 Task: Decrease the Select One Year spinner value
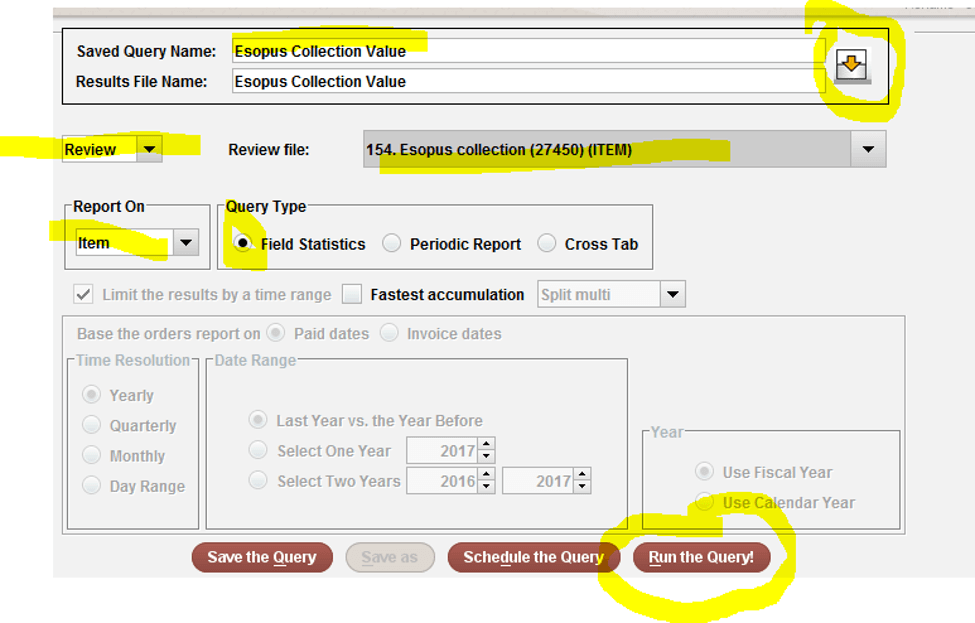(x=486, y=457)
